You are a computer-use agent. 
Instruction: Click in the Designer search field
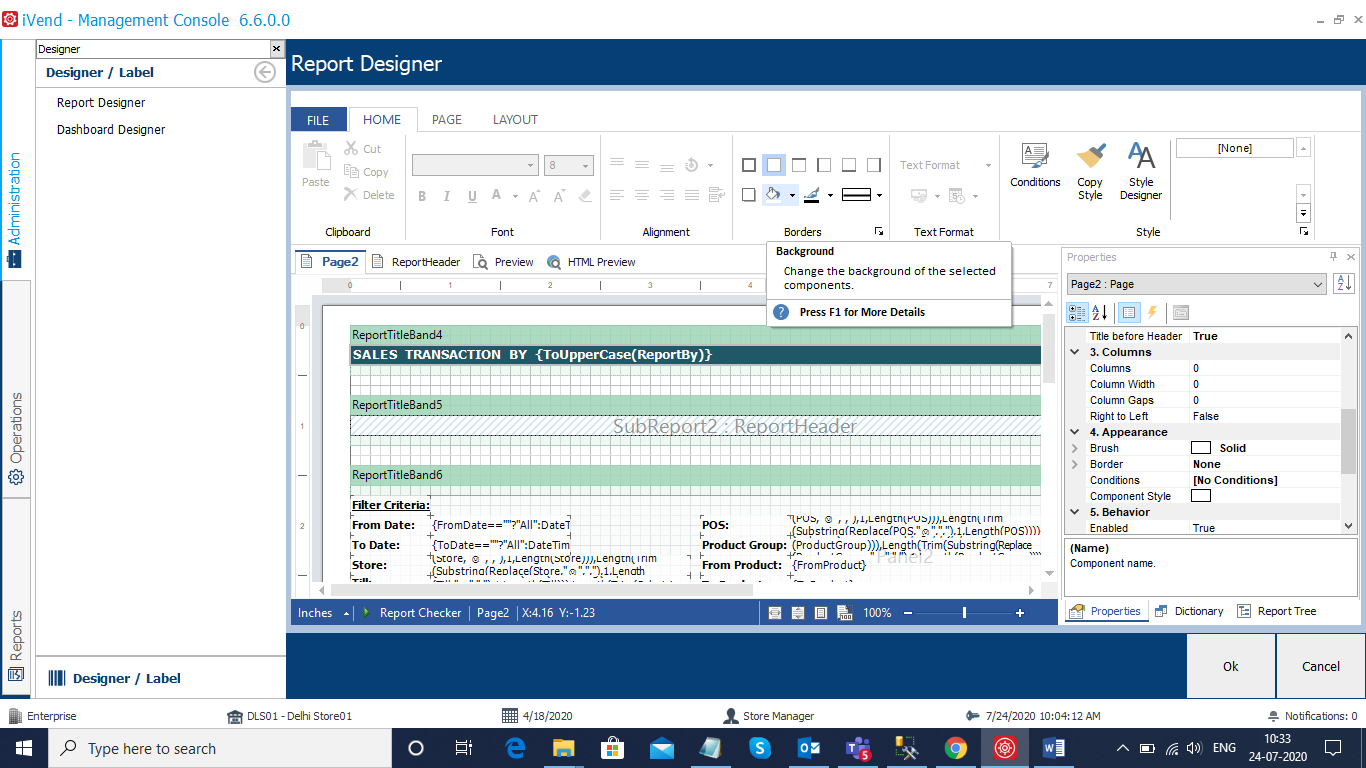click(152, 49)
